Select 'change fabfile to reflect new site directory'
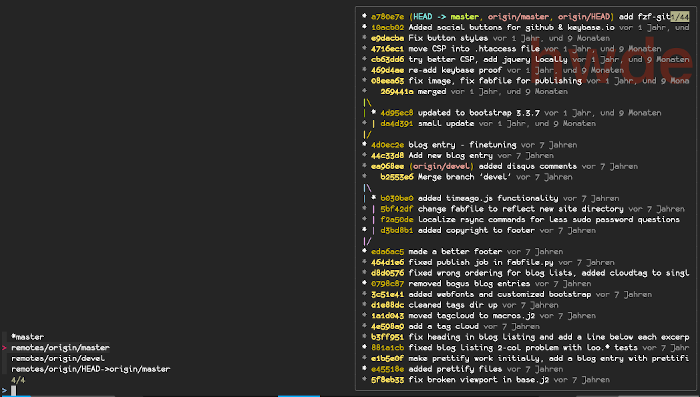This screenshot has width=700, height=397. tap(521, 209)
